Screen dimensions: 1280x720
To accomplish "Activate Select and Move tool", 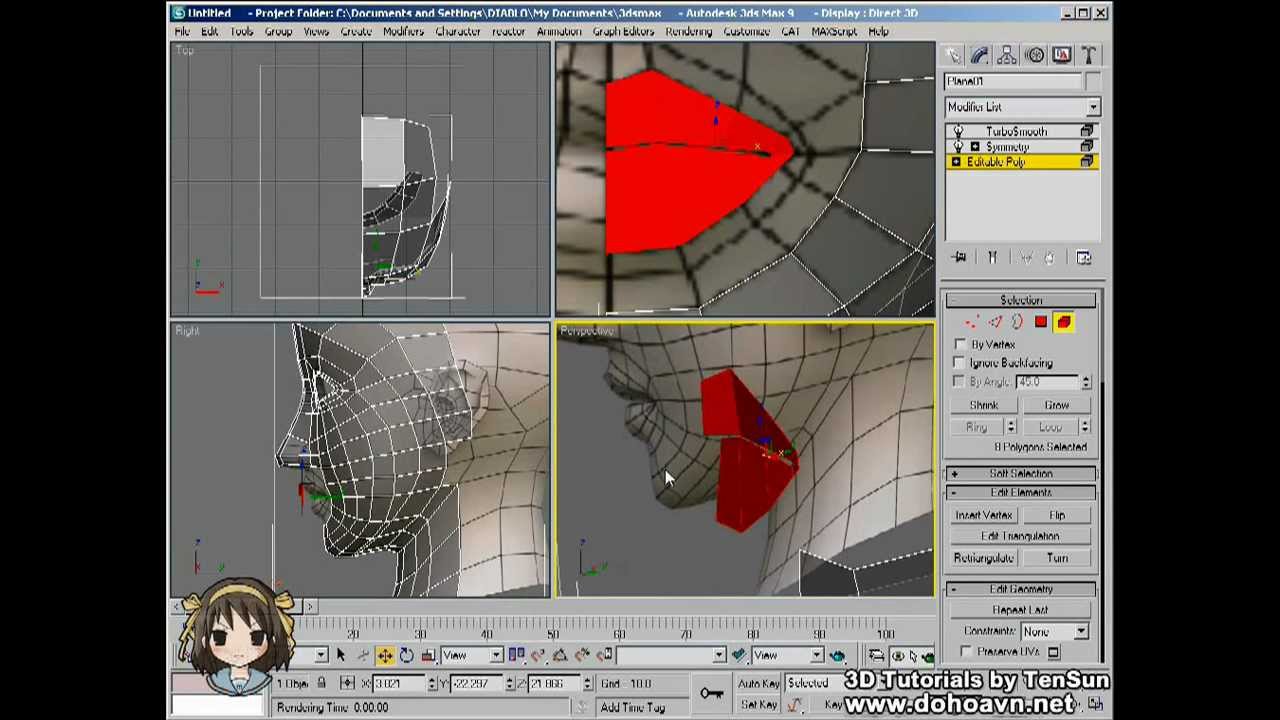I will 385,655.
